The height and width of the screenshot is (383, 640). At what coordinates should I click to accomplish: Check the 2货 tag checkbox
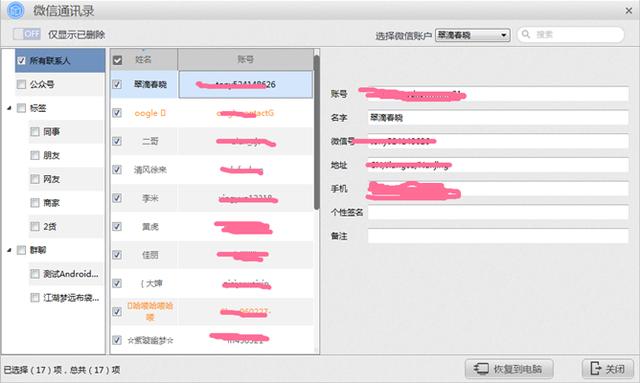35,227
